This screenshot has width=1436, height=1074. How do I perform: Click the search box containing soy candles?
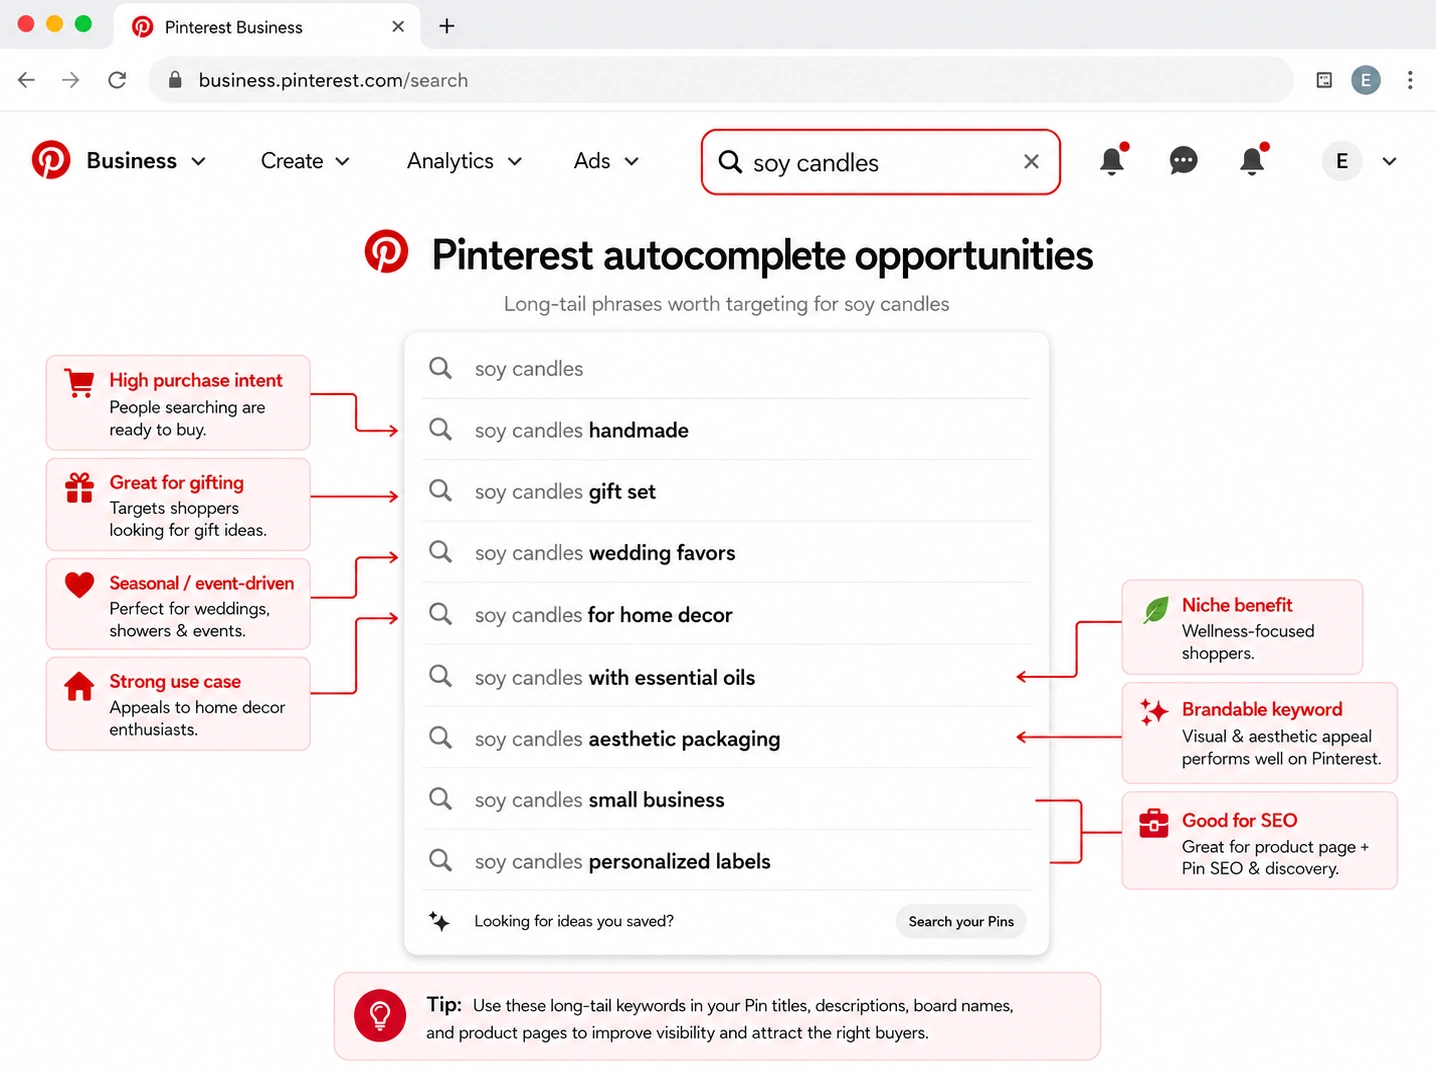point(880,162)
